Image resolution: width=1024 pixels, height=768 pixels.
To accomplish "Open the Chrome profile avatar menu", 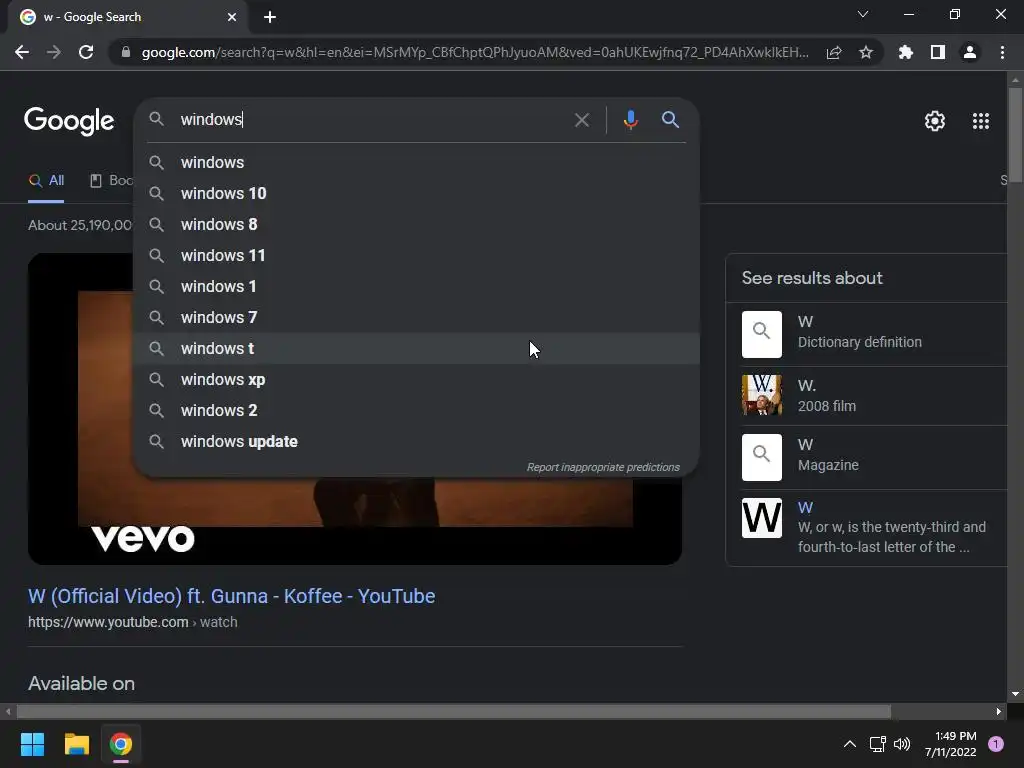I will 970,52.
